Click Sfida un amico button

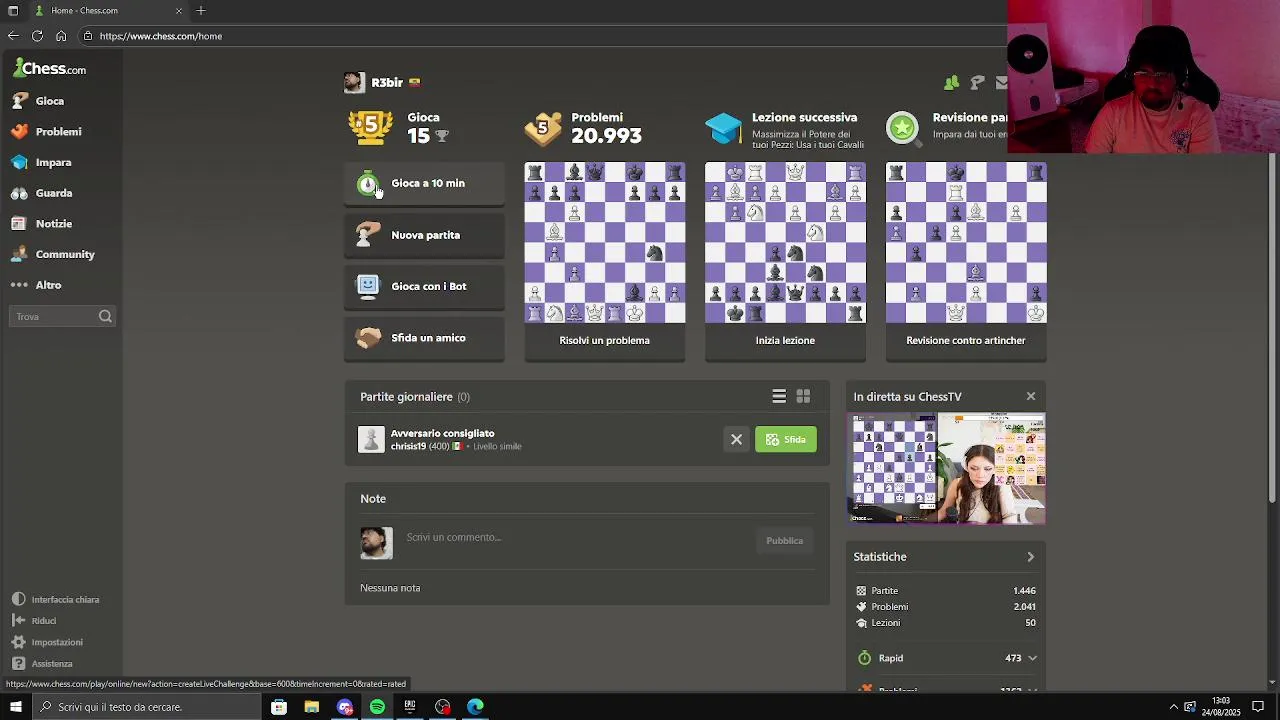pos(425,338)
